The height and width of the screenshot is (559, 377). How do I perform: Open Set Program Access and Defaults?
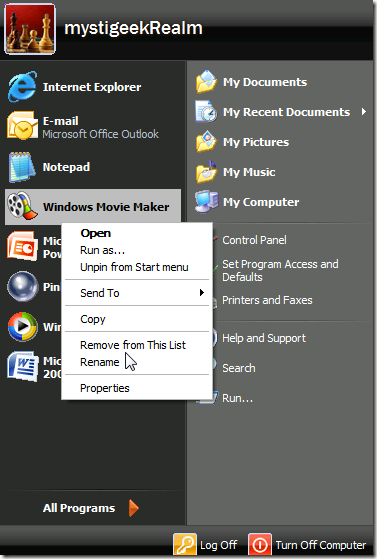(280, 271)
